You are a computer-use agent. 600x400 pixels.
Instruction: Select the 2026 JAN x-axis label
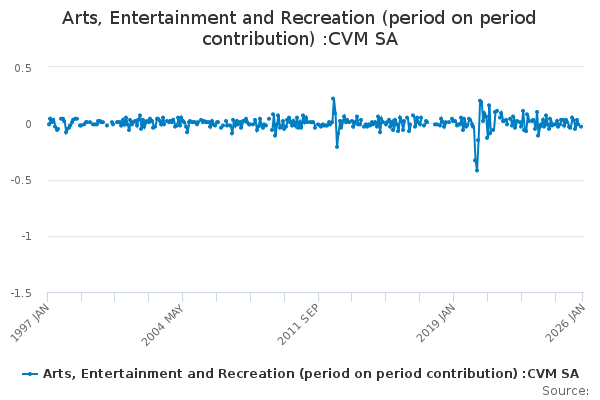pos(568,320)
